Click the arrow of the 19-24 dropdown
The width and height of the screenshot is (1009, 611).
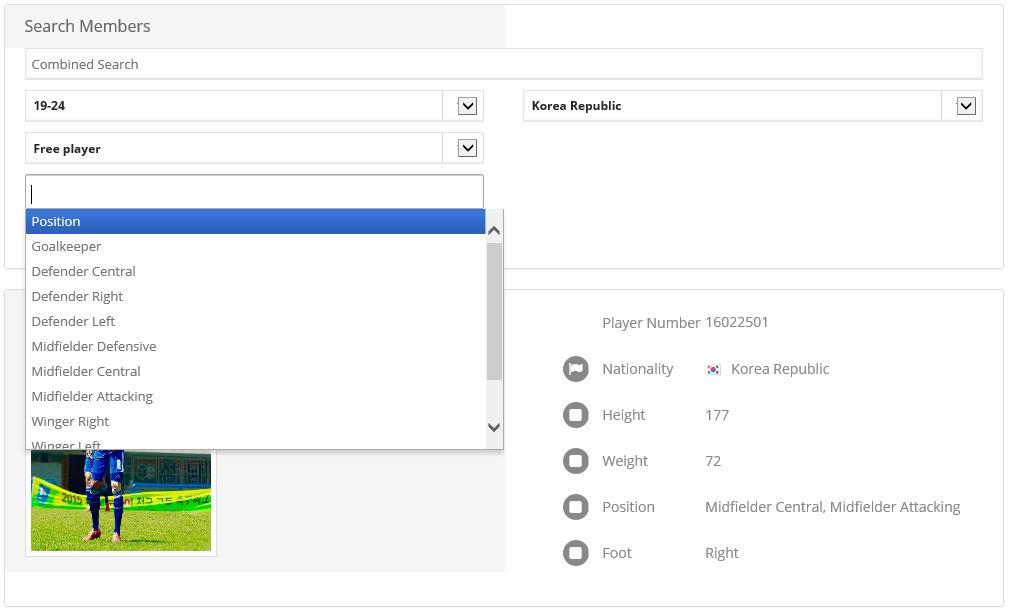[x=467, y=105]
